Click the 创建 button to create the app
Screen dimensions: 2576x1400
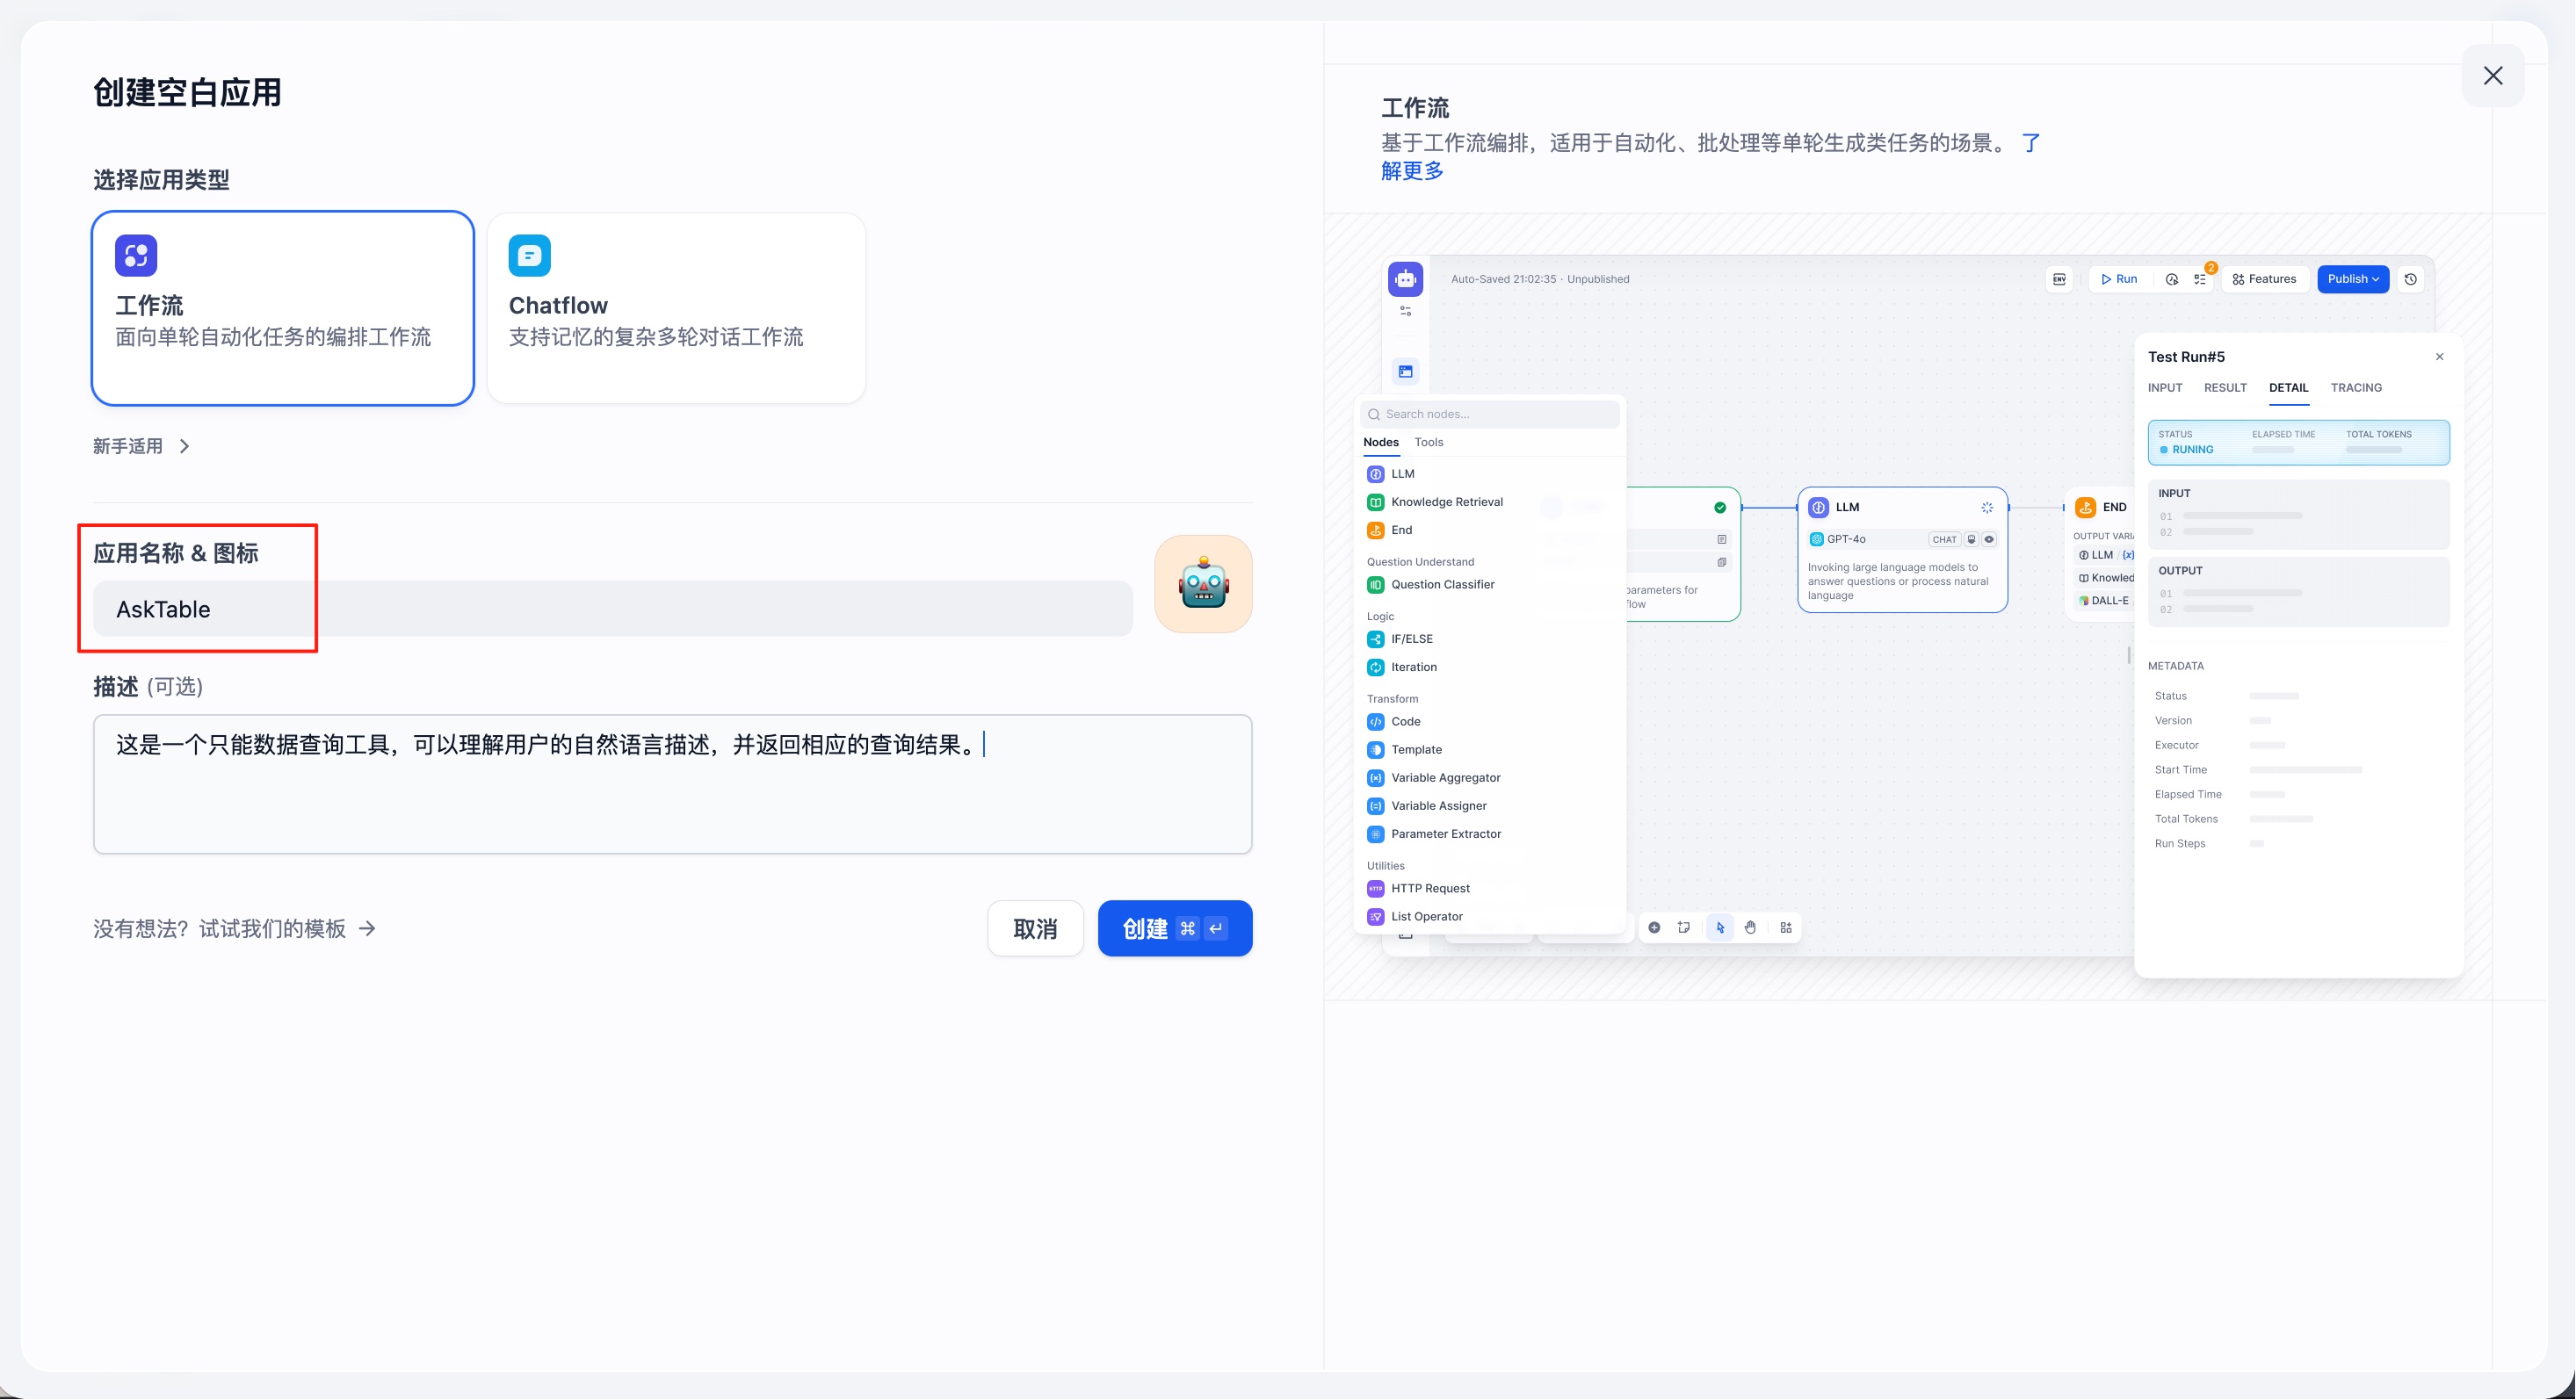[1174, 928]
